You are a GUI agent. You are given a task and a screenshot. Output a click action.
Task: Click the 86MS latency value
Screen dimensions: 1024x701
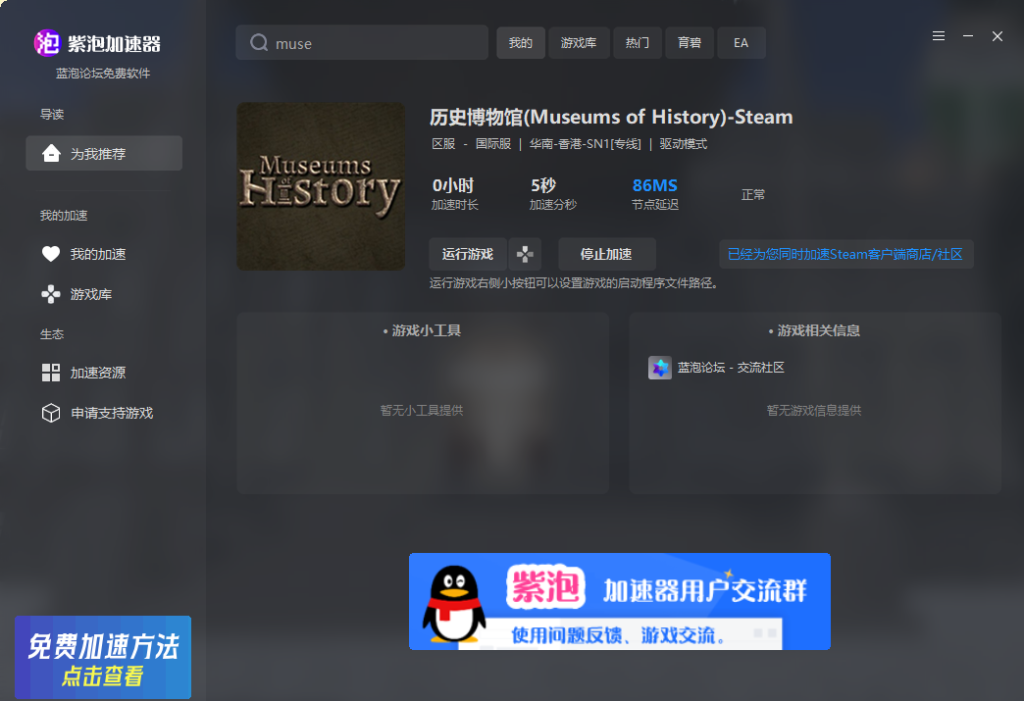pyautogui.click(x=655, y=186)
